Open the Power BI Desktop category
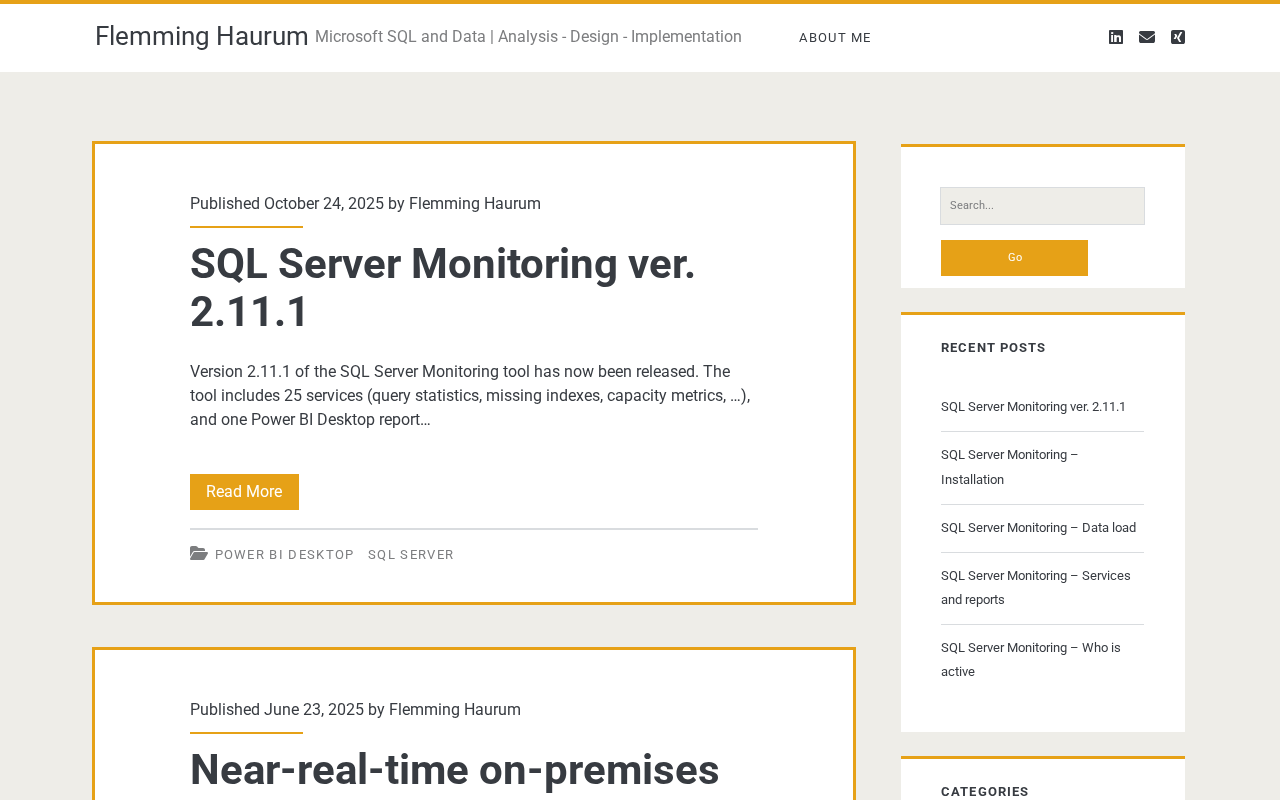Image resolution: width=1280 pixels, height=800 pixels. [285, 555]
